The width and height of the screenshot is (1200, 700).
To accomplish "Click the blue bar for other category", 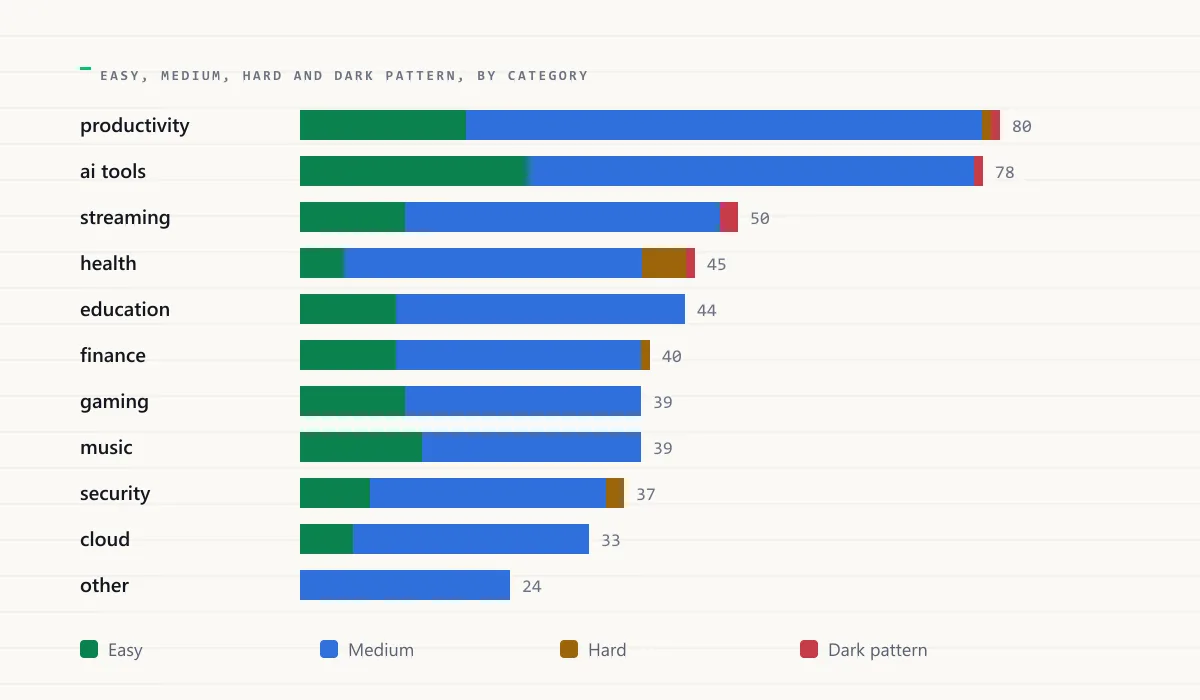I will coord(405,585).
